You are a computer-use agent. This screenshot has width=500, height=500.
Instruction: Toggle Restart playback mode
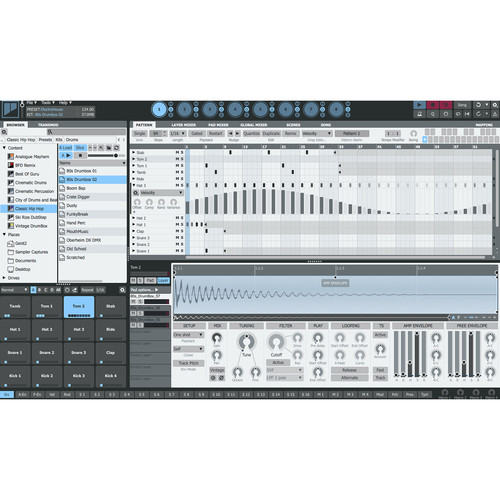tap(216, 133)
